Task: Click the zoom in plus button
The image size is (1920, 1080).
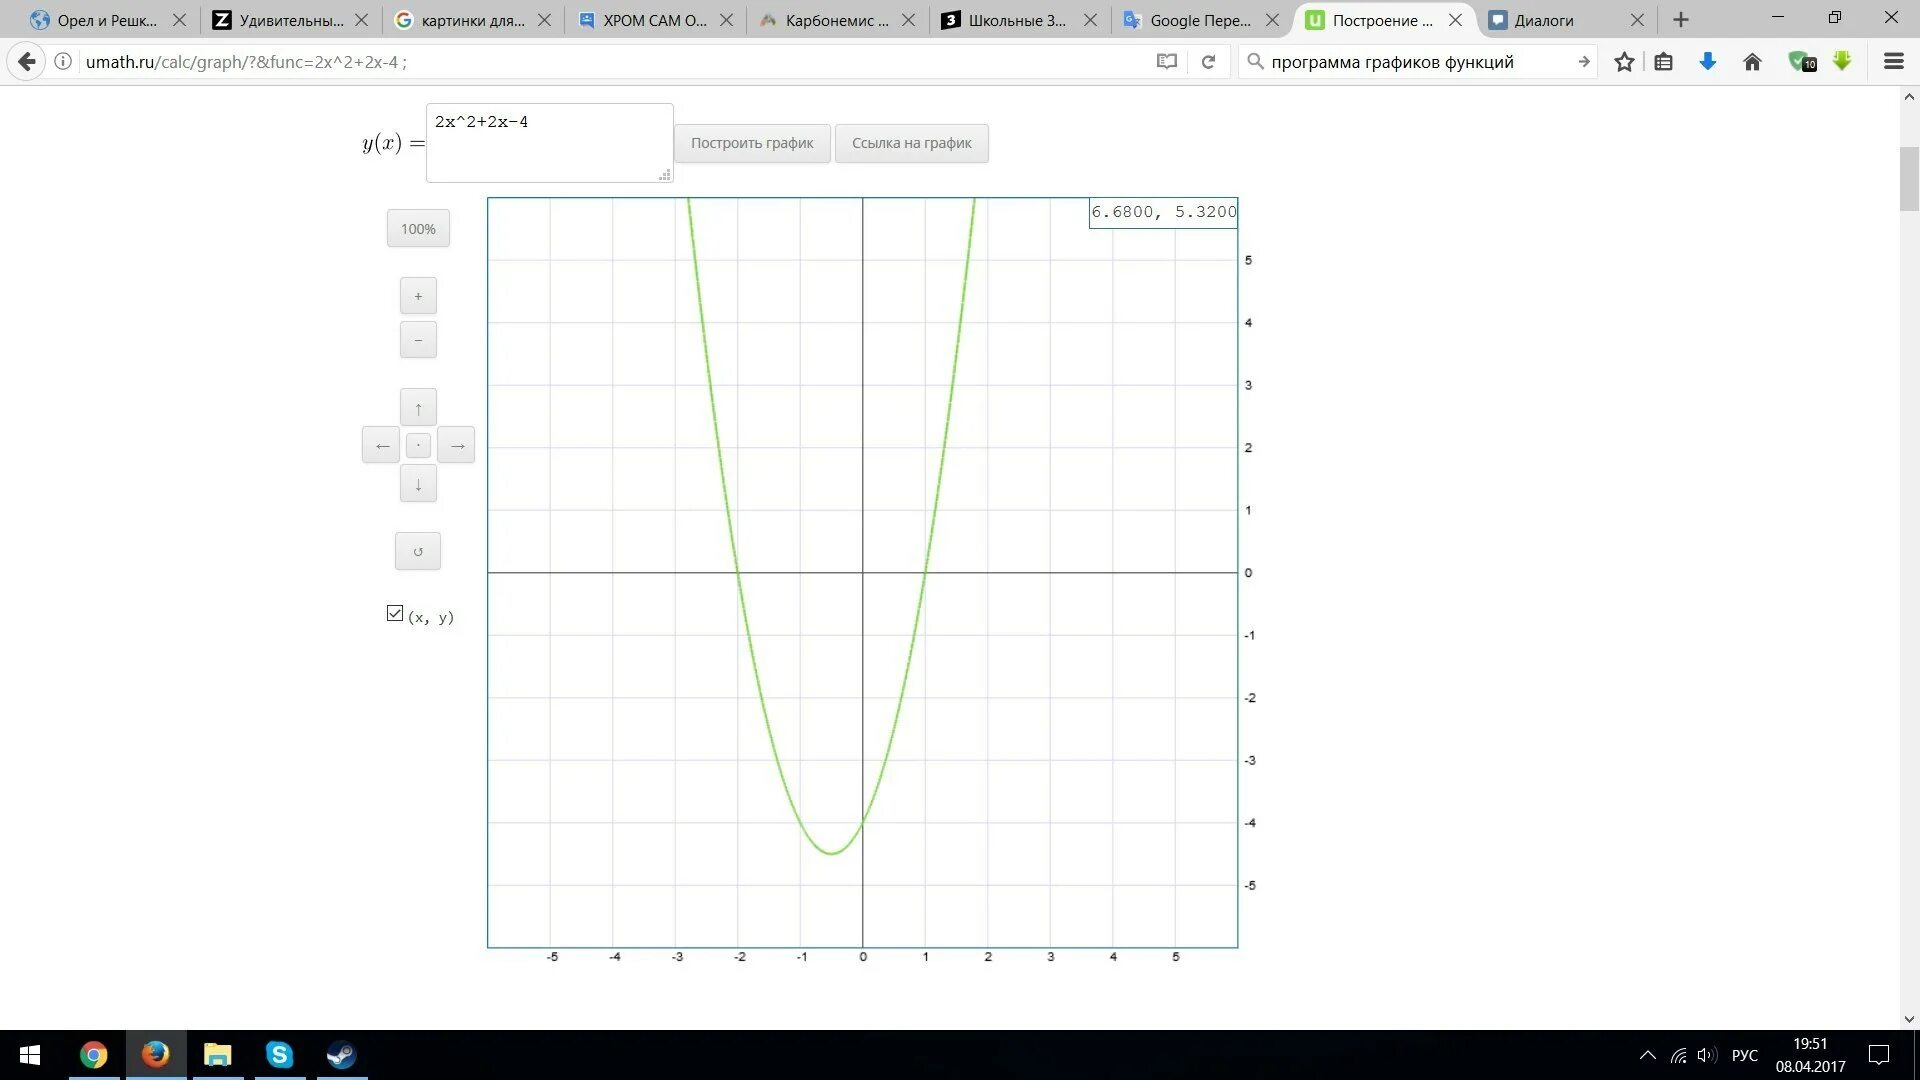Action: pos(418,296)
